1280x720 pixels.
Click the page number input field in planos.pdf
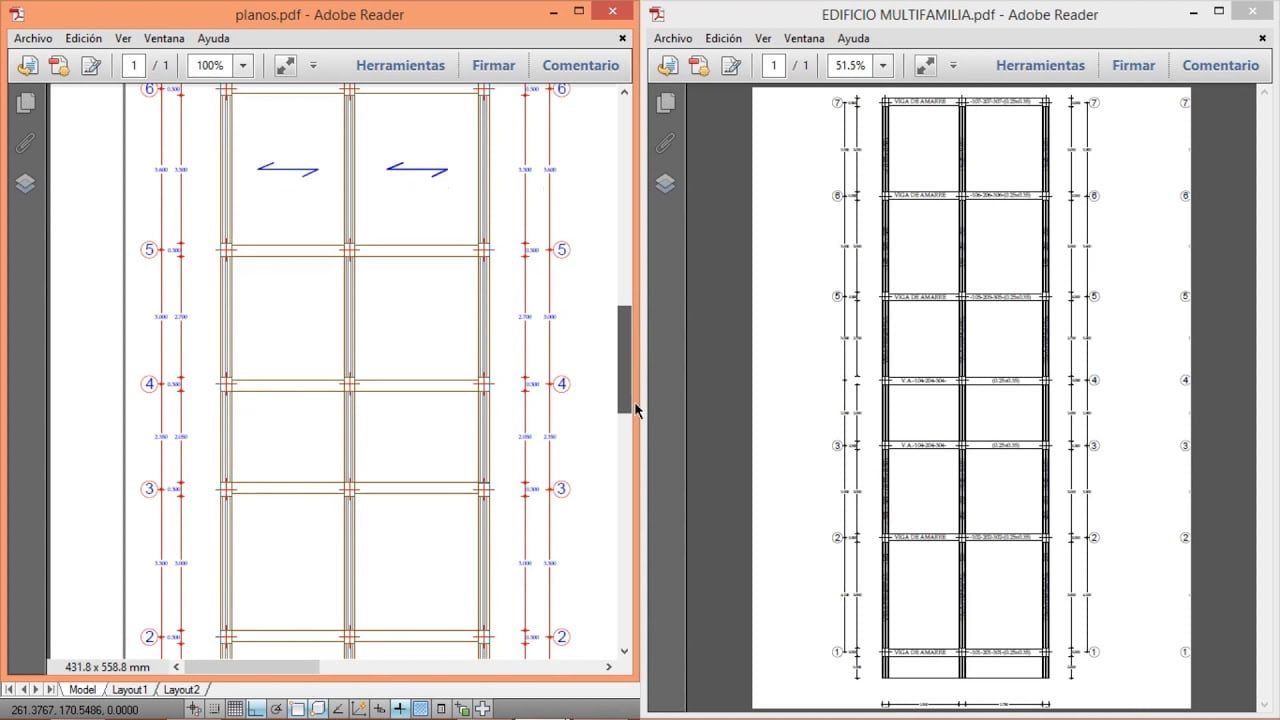pyautogui.click(x=136, y=65)
